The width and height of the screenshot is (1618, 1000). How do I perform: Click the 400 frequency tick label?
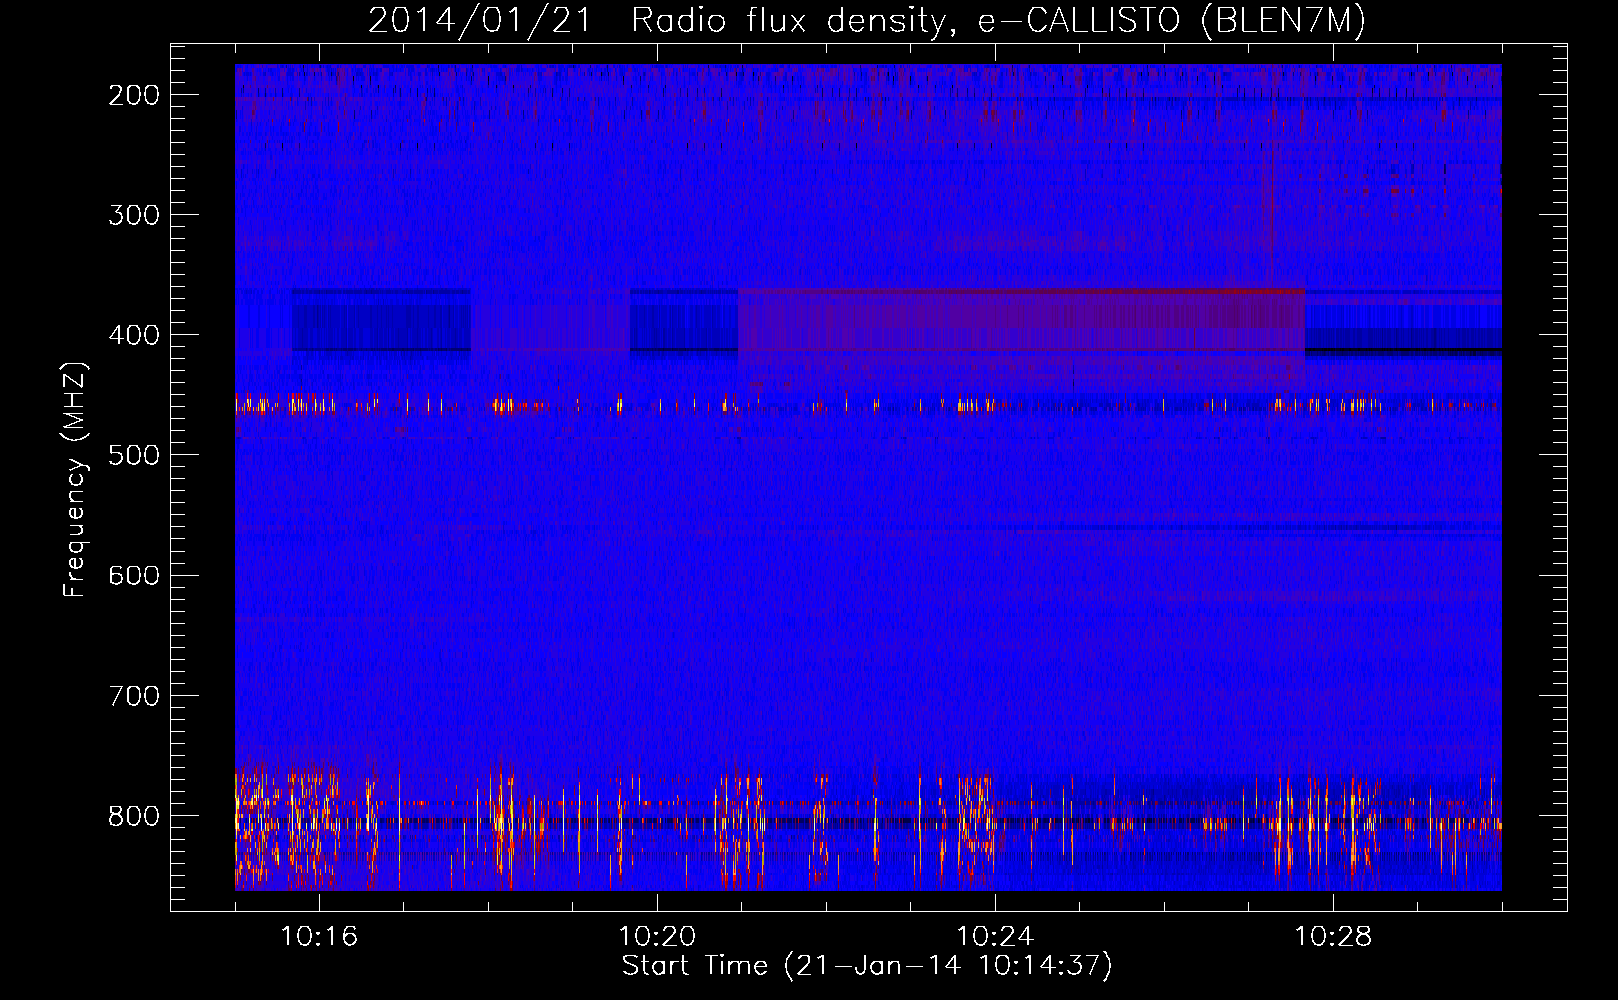pos(134,335)
